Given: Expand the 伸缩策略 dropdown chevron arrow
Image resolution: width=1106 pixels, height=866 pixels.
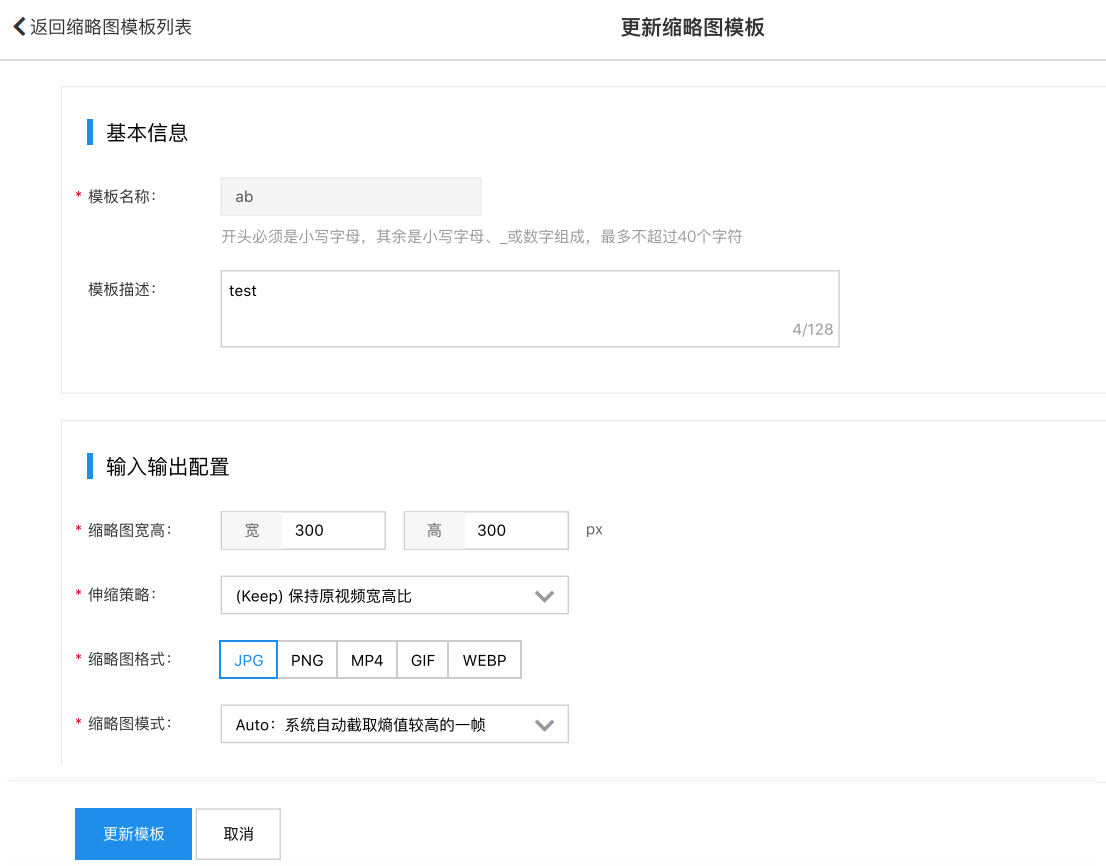Looking at the screenshot, I should pyautogui.click(x=544, y=596).
